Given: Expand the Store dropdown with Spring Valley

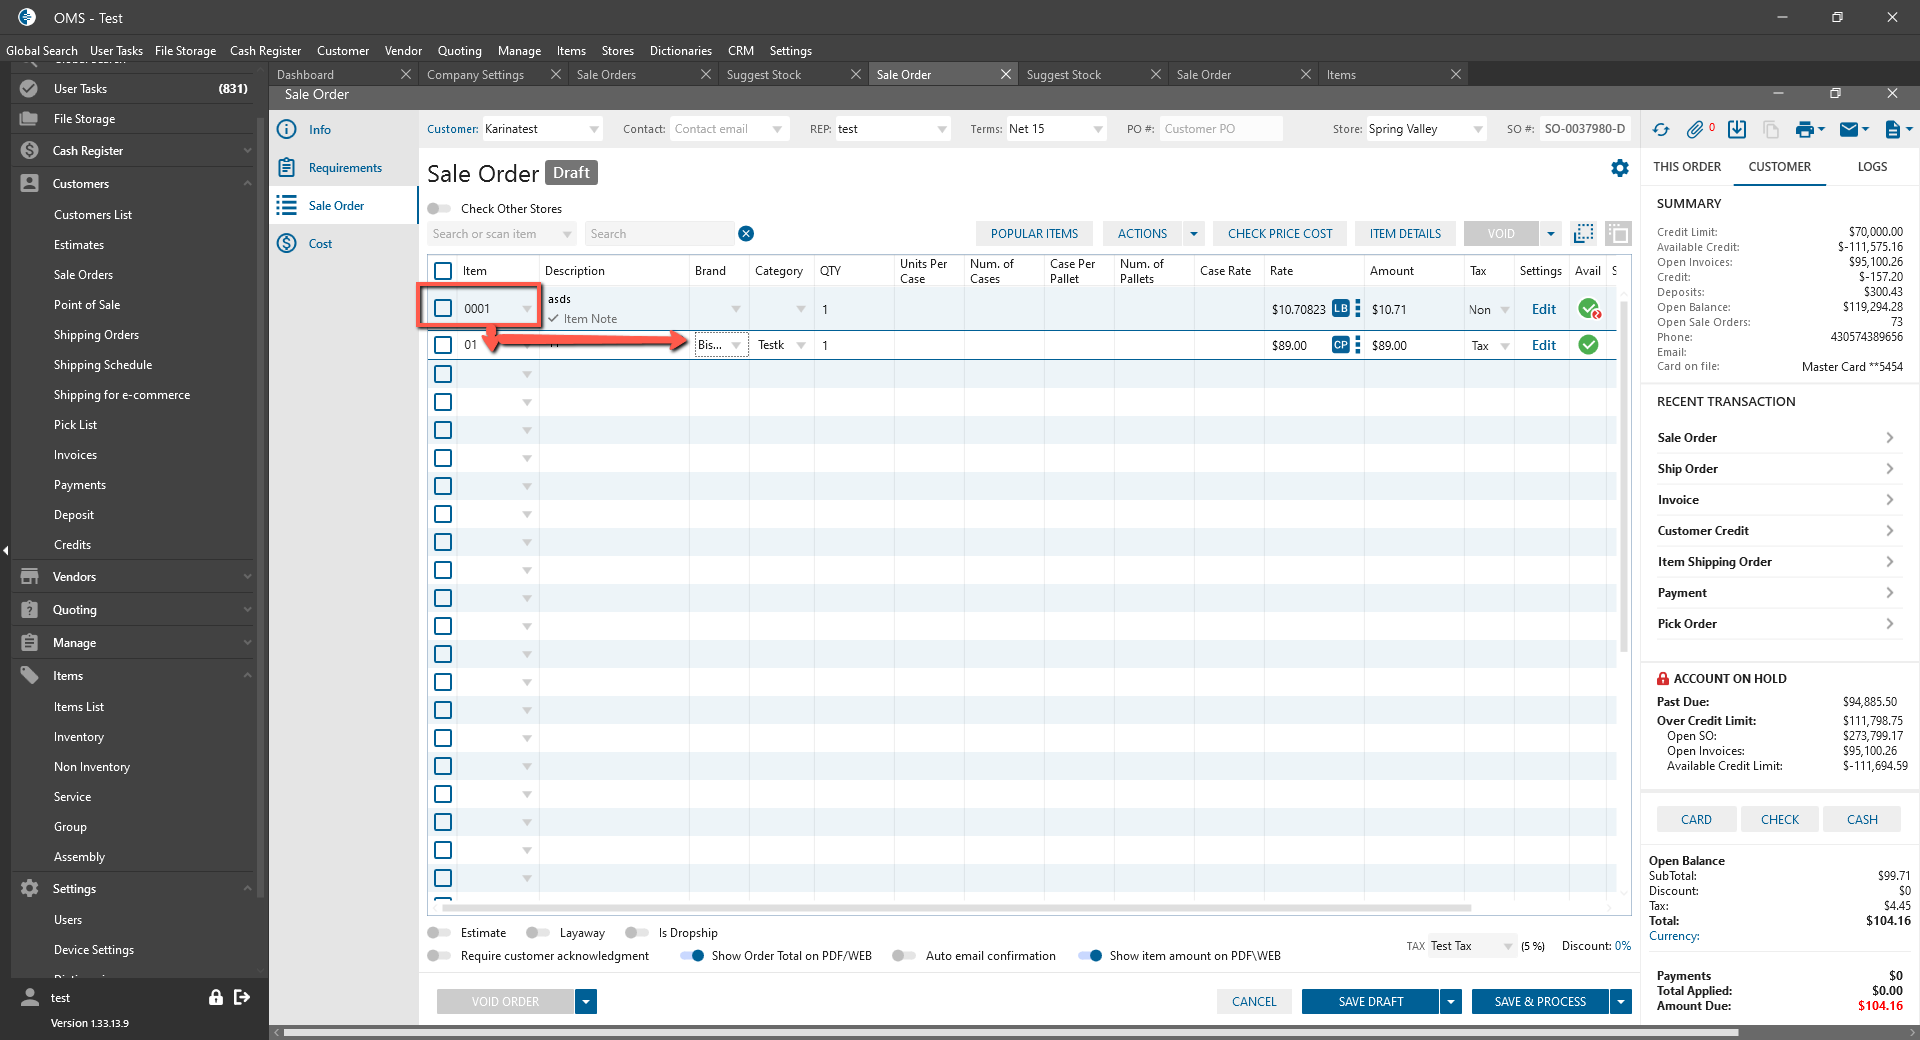Looking at the screenshot, I should (1477, 130).
